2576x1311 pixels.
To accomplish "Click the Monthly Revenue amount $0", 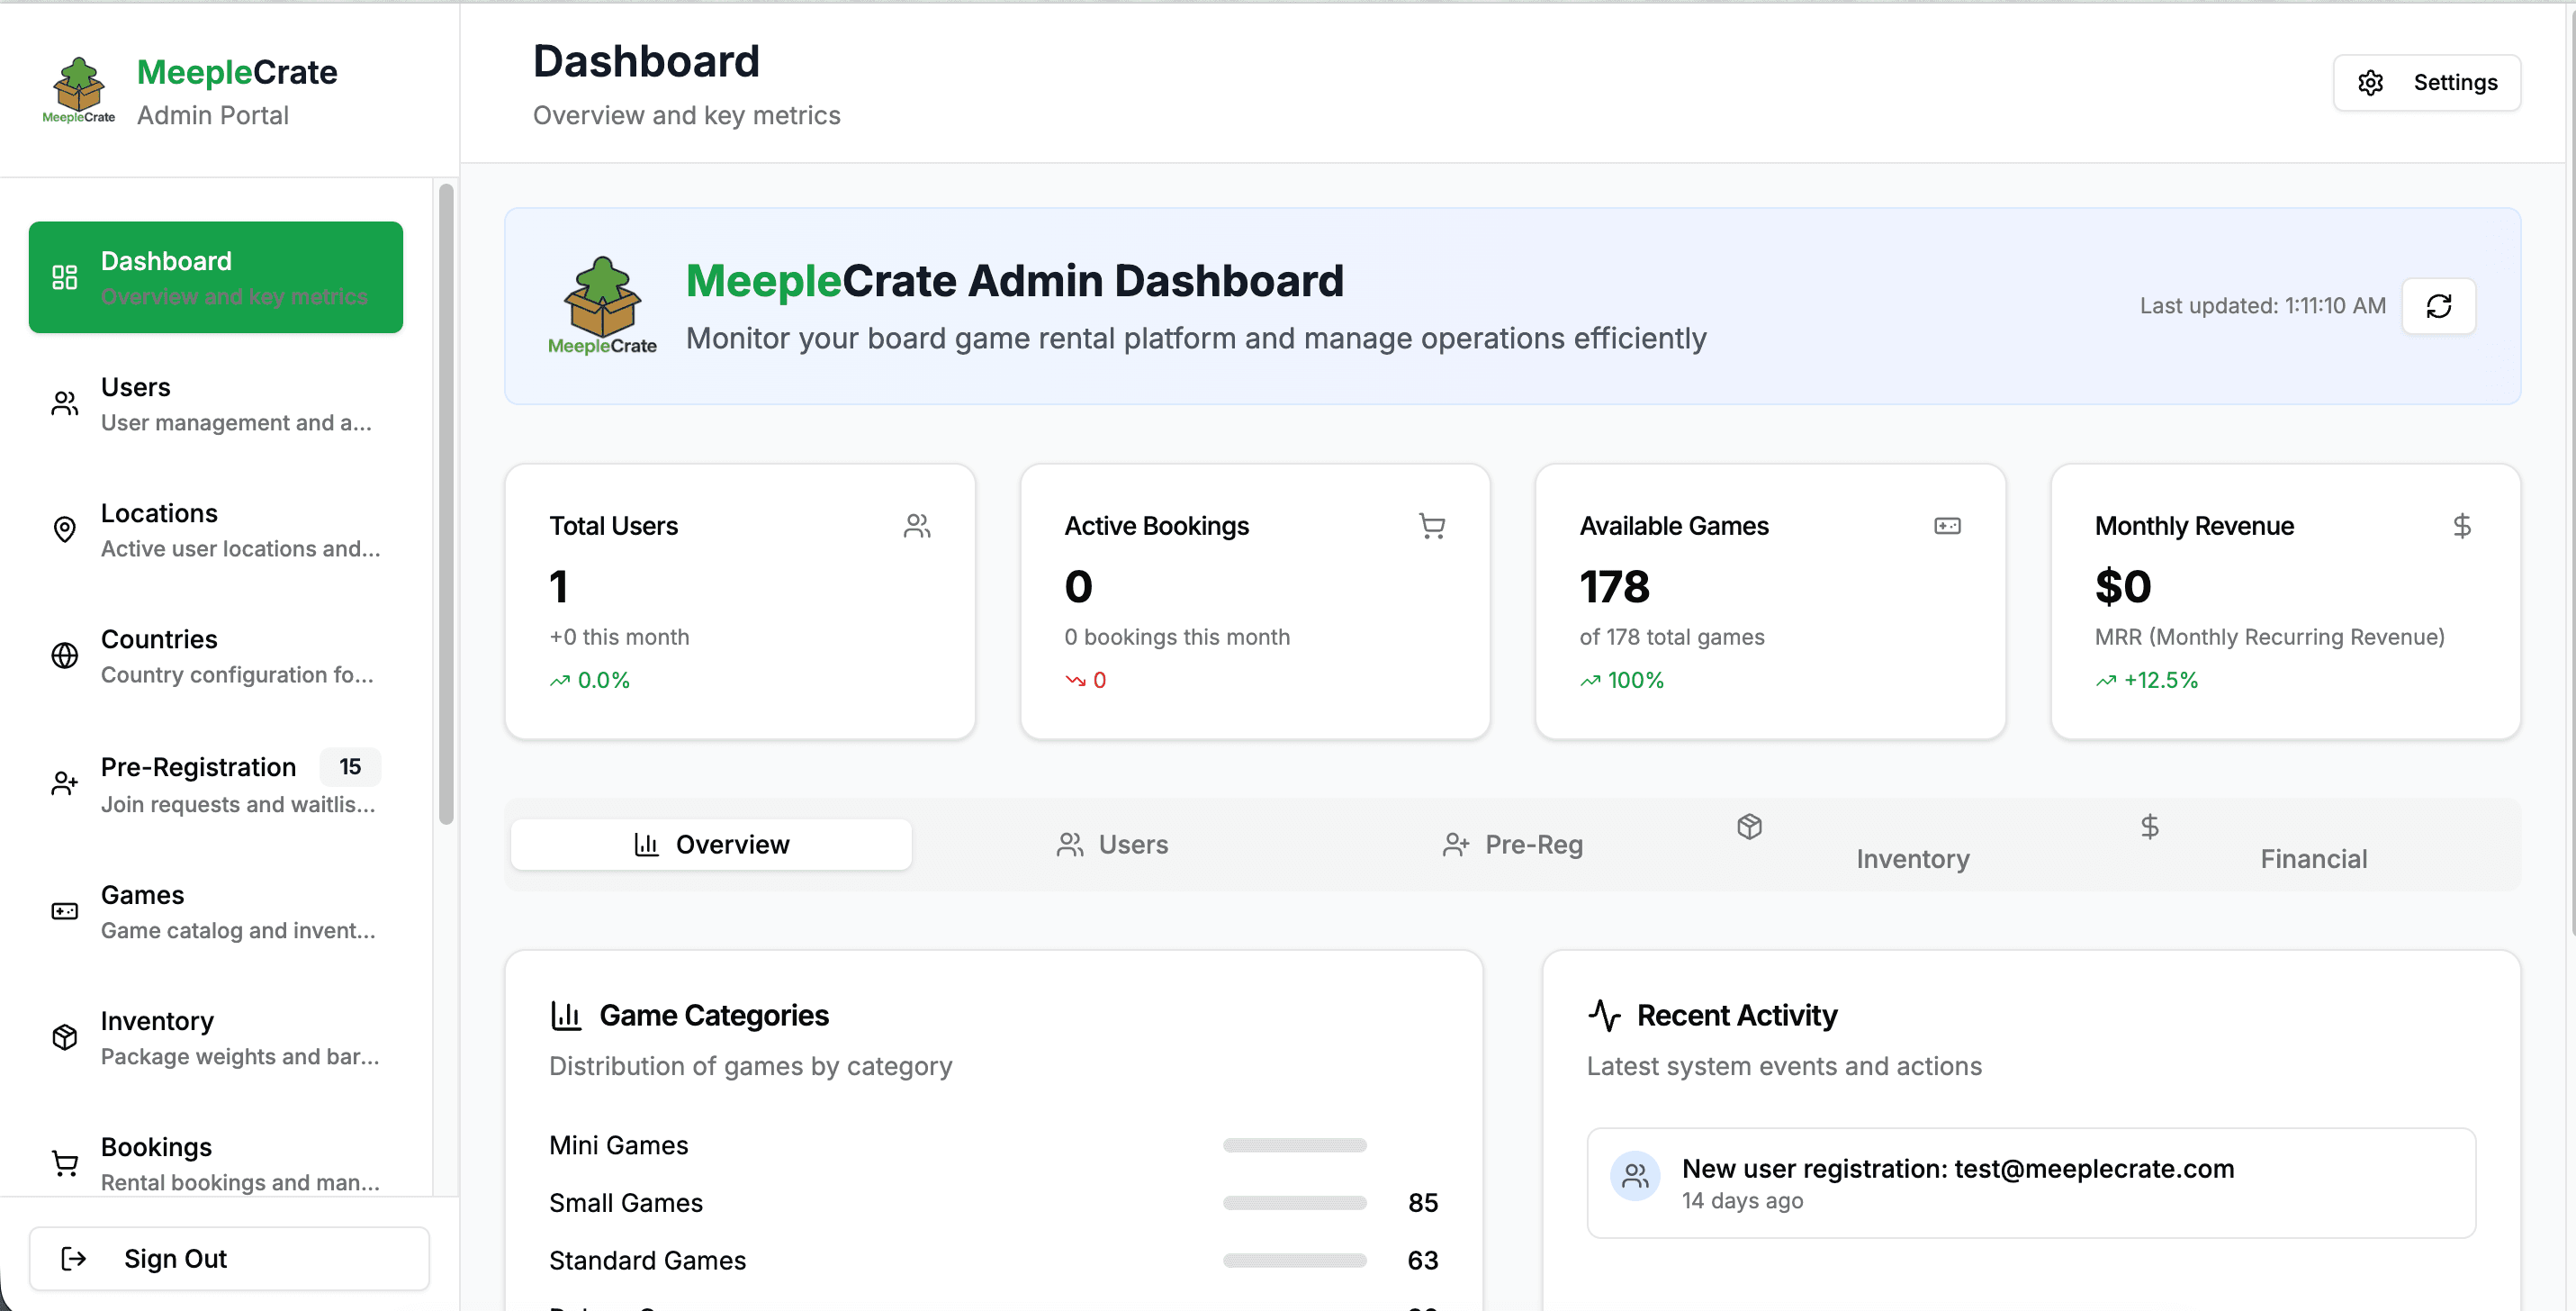I will click(x=2123, y=586).
